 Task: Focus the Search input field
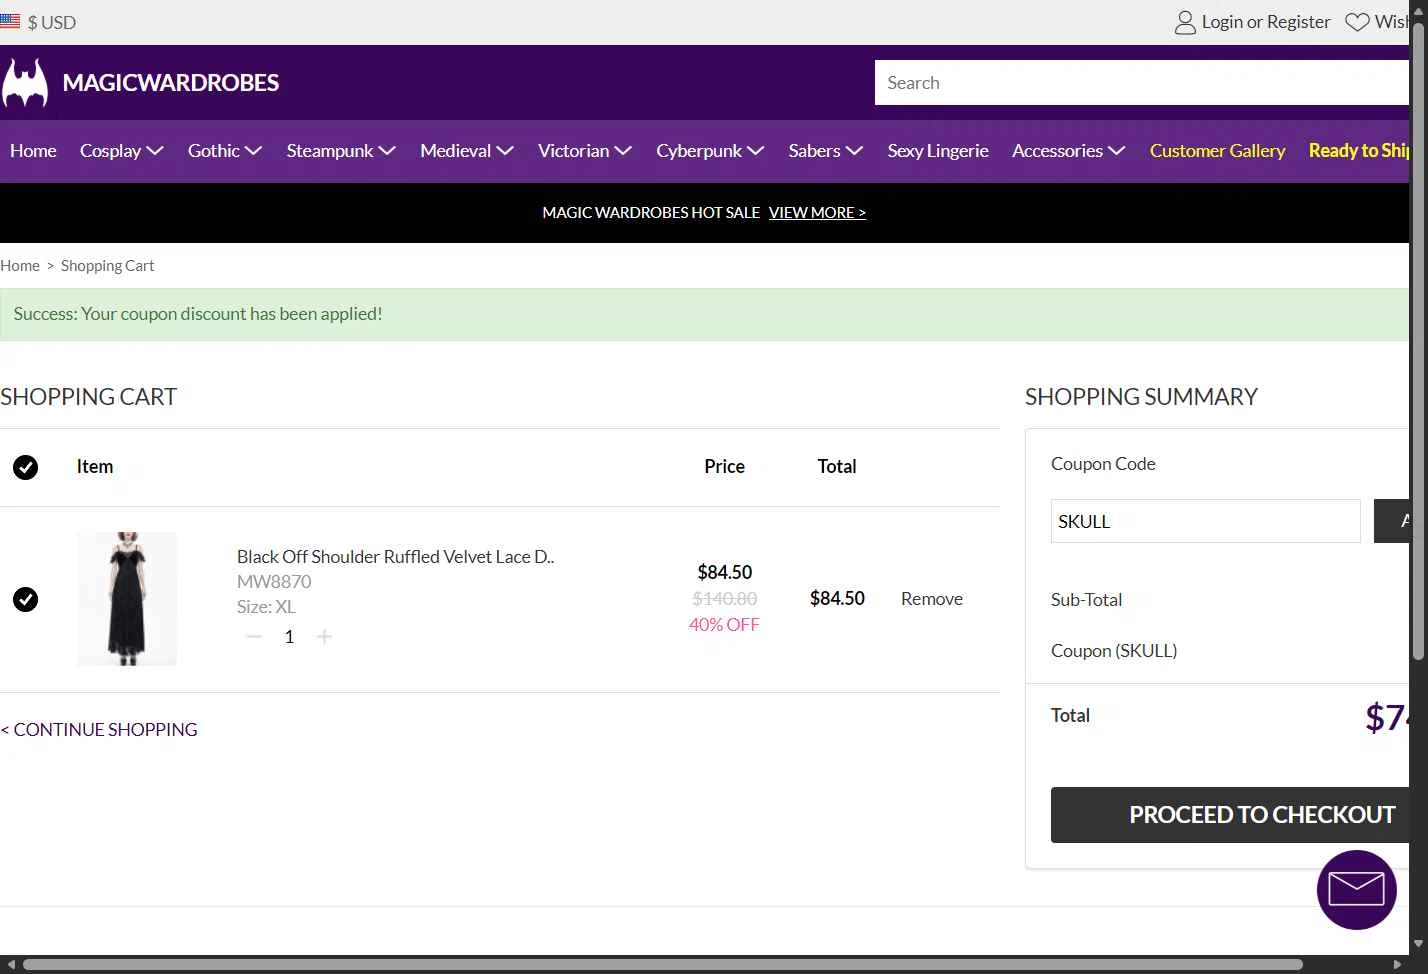point(1142,83)
